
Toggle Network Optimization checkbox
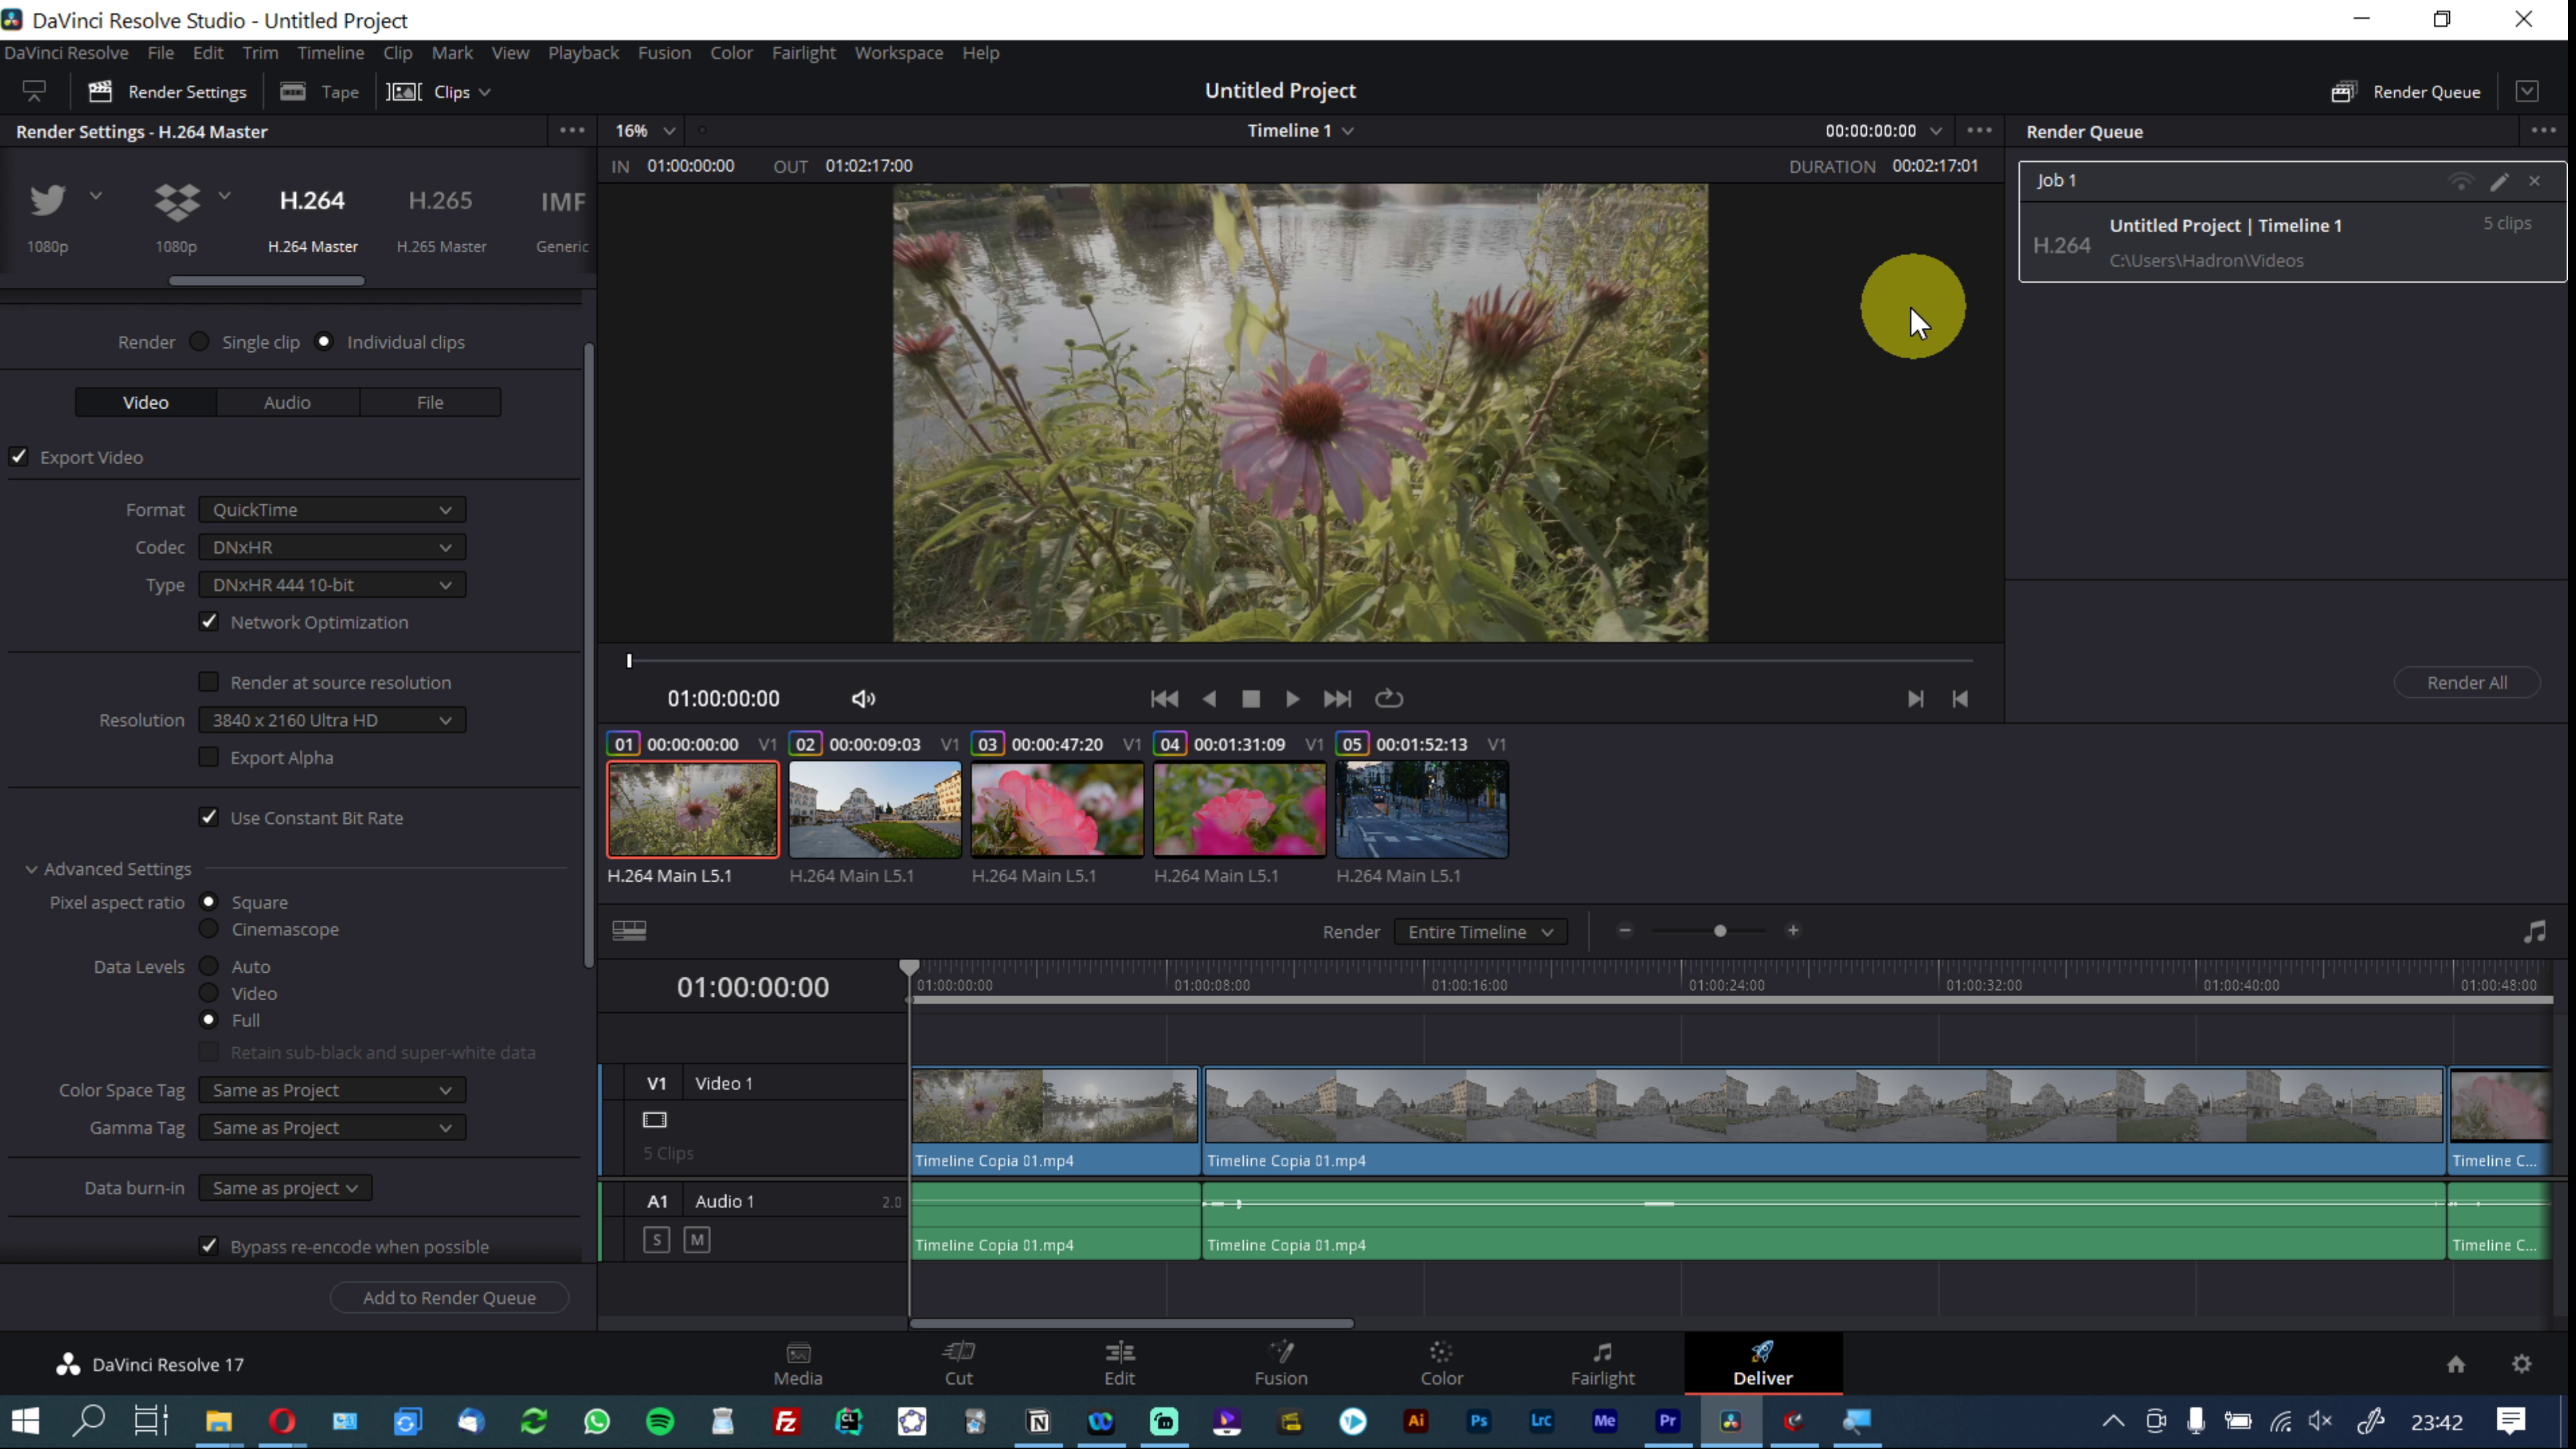[208, 622]
